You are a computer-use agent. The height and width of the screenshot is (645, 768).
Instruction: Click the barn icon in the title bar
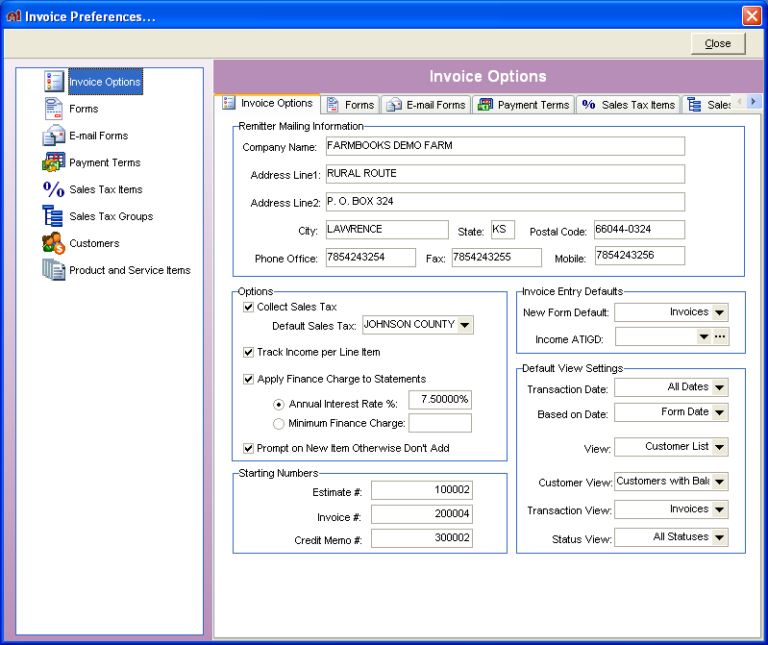click(x=13, y=16)
